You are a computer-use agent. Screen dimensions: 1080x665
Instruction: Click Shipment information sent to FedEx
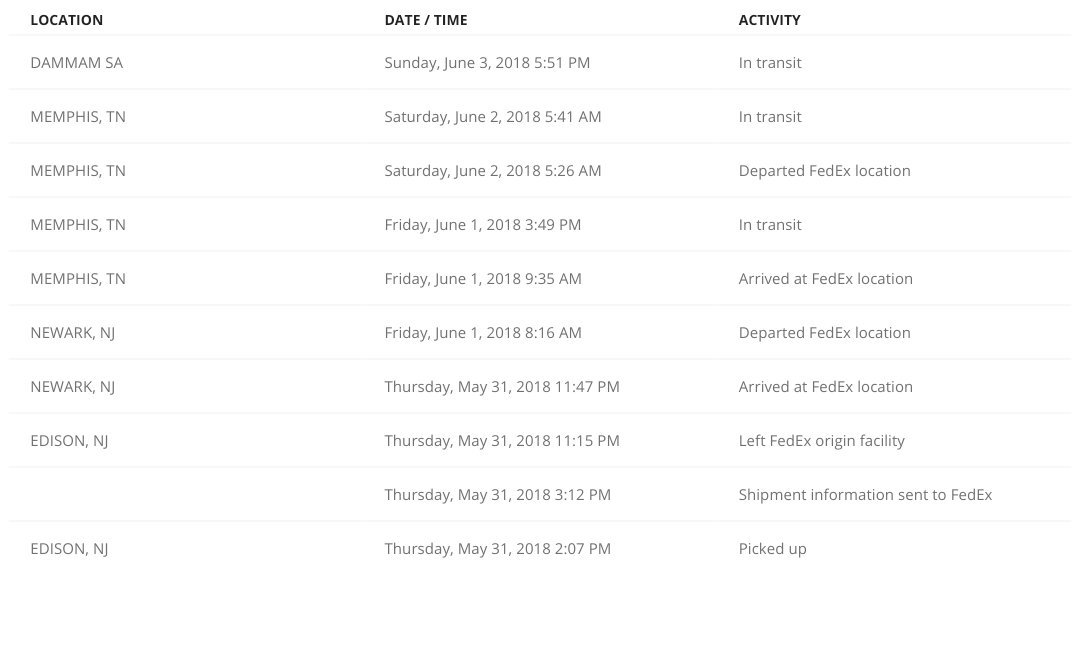tap(865, 495)
